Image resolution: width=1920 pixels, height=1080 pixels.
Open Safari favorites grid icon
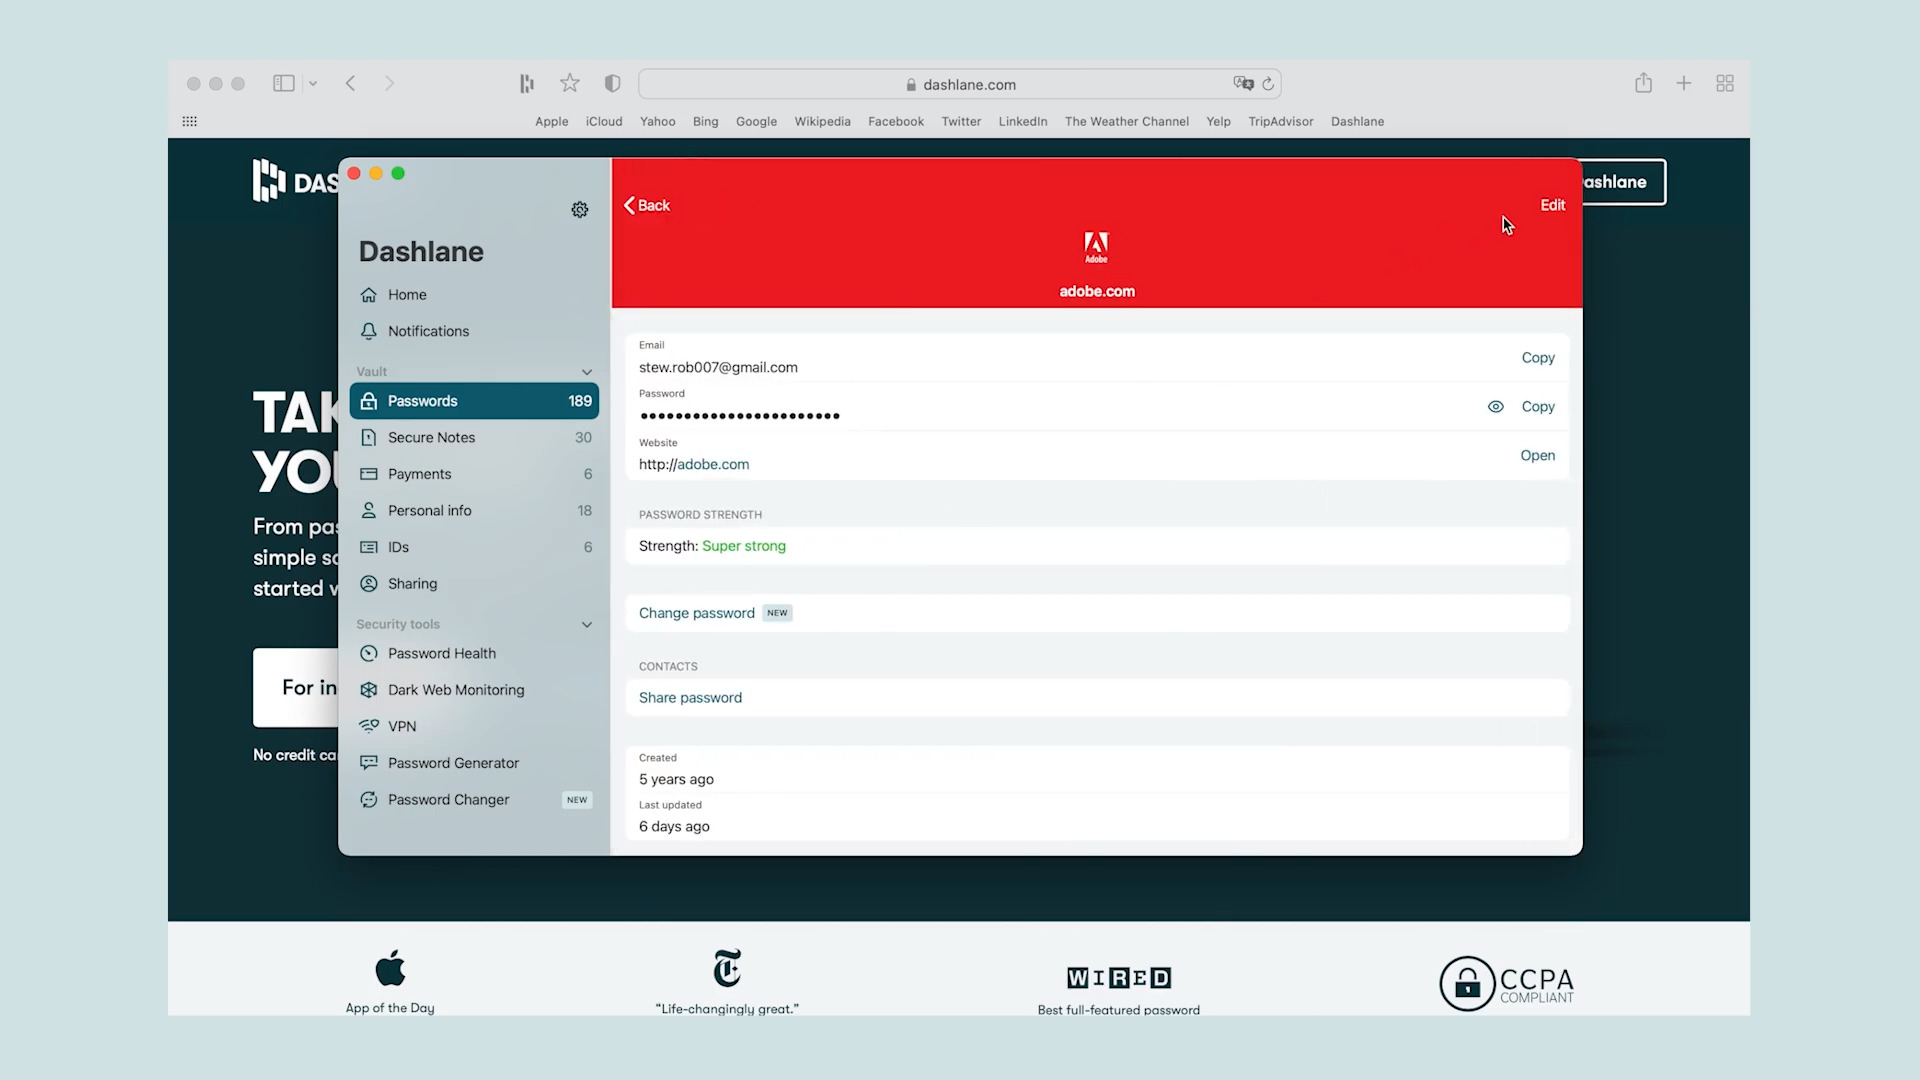pos(190,121)
